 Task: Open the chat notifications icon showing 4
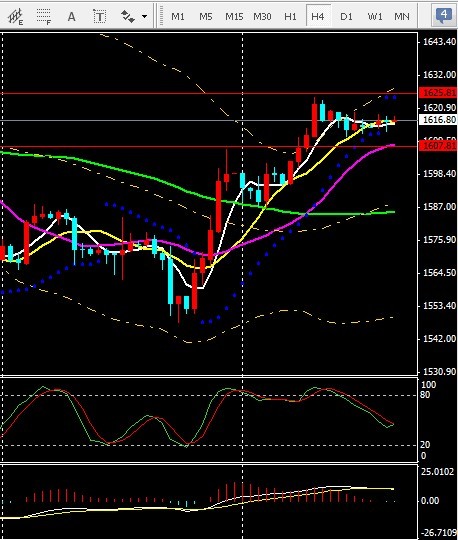click(444, 16)
